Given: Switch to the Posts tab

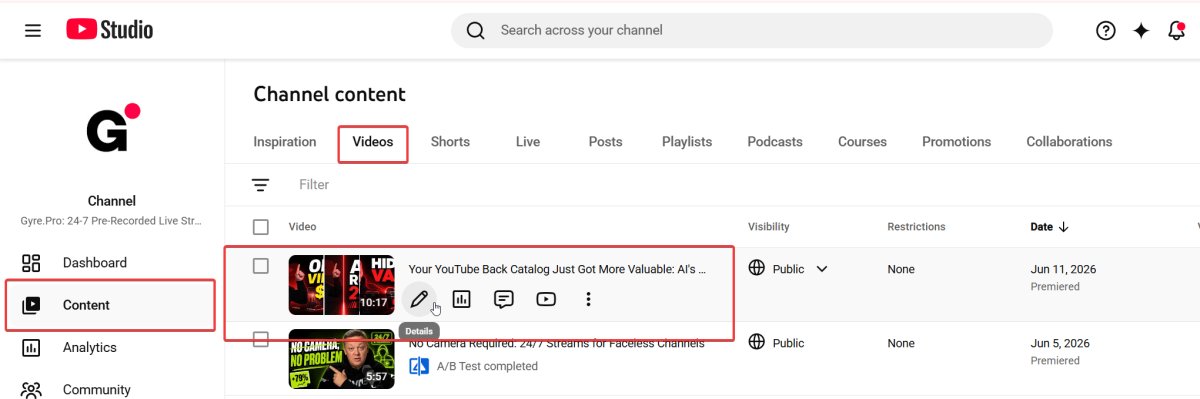Looking at the screenshot, I should click(605, 142).
